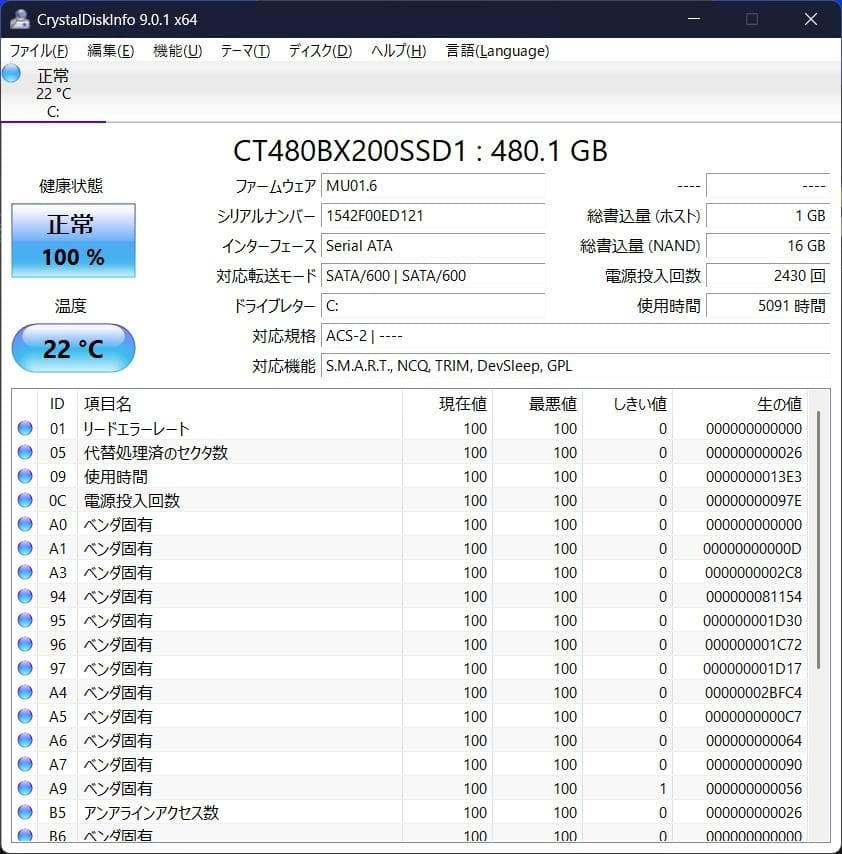This screenshot has width=842, height=854.
Task: Select the 使用時間 row name in the SMART list
Action: click(x=115, y=477)
